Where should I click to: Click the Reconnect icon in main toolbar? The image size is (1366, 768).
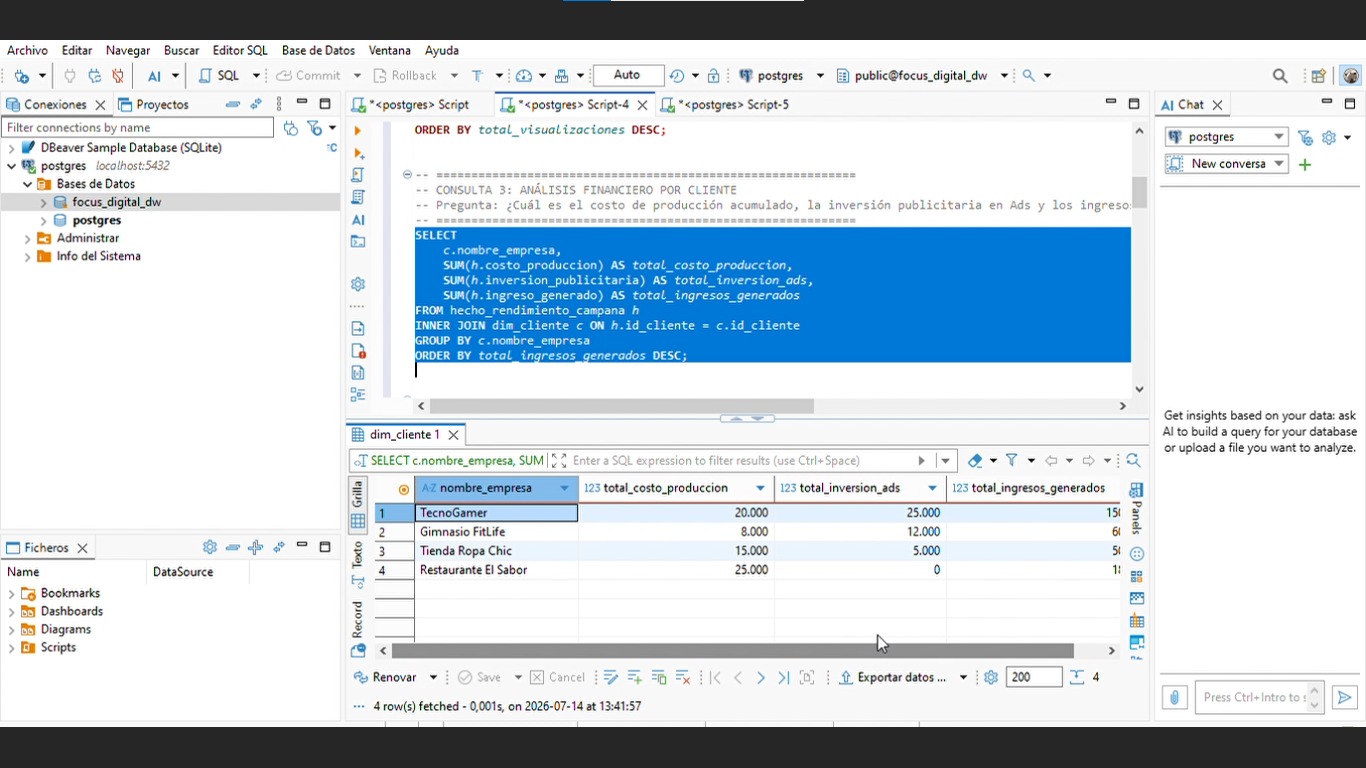pos(94,76)
